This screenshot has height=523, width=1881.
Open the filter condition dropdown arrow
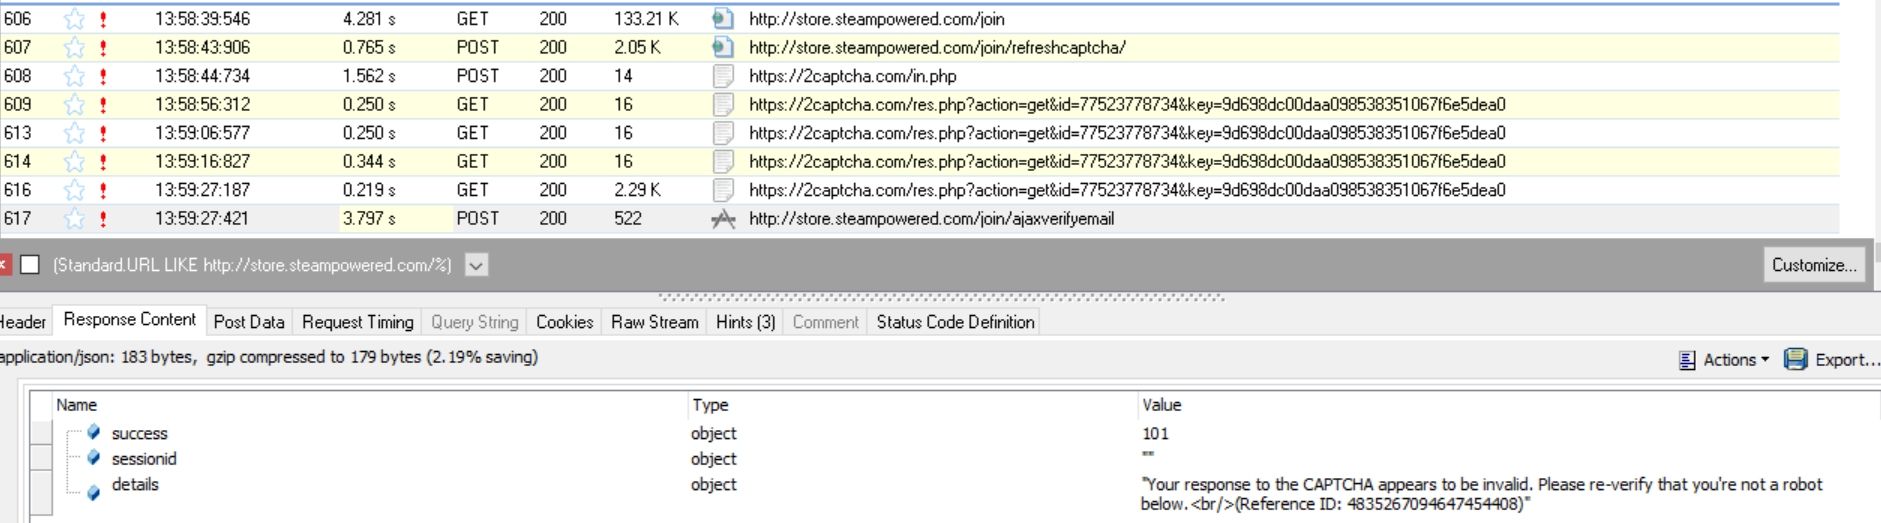tap(477, 265)
